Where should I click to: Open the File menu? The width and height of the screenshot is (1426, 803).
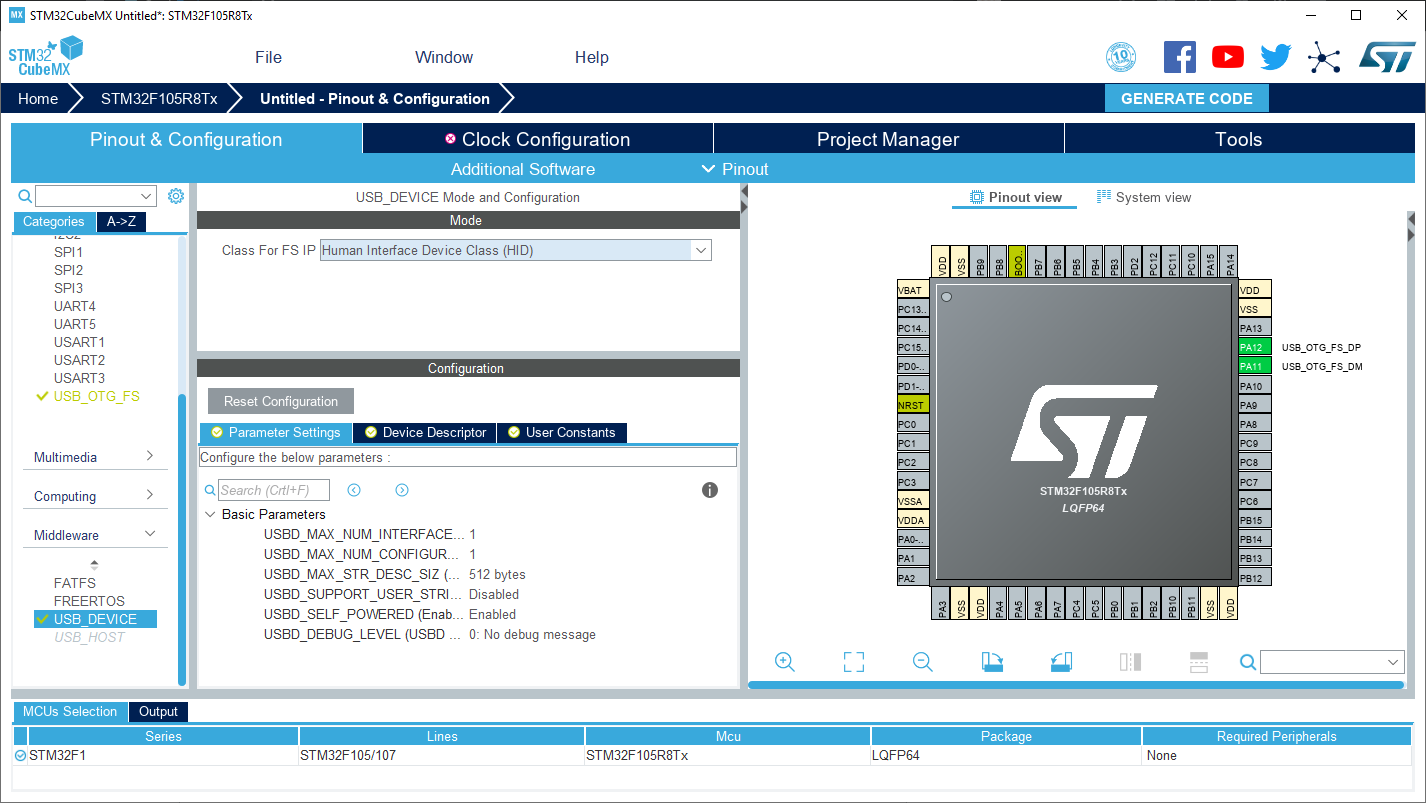(x=268, y=57)
